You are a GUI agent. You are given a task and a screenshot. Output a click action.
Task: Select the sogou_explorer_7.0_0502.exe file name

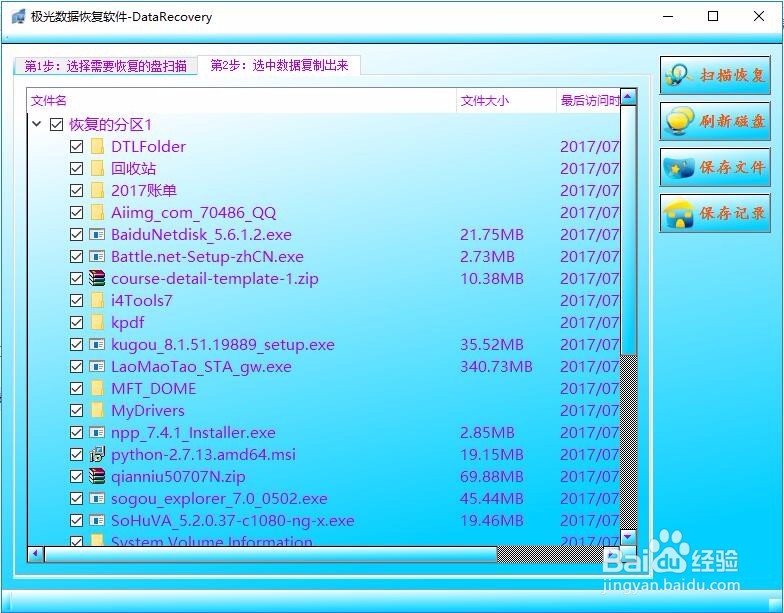tap(220, 498)
